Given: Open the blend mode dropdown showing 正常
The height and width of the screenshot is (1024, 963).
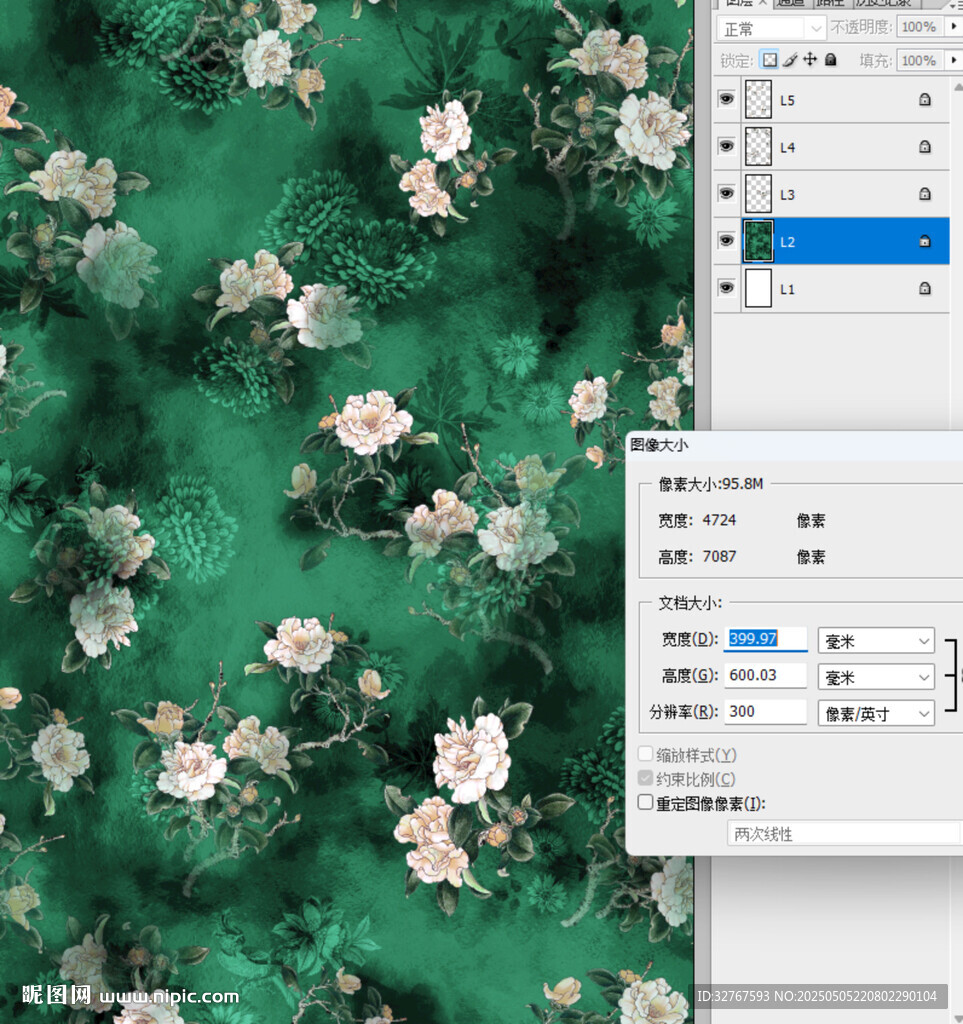Looking at the screenshot, I should pos(773,28).
